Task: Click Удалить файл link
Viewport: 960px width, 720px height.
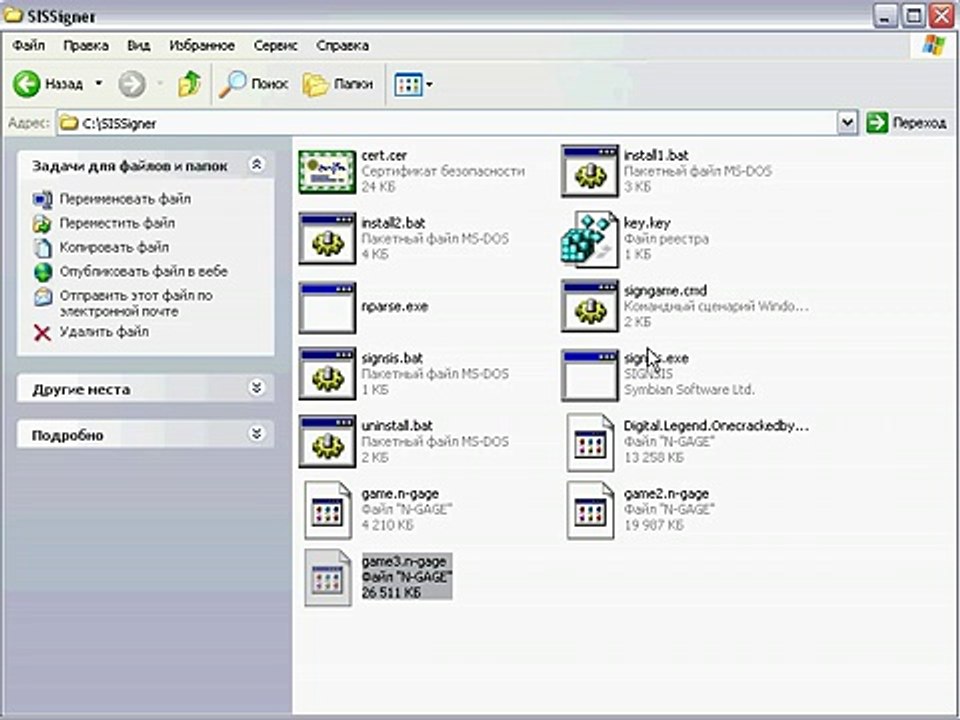Action: pos(104,332)
